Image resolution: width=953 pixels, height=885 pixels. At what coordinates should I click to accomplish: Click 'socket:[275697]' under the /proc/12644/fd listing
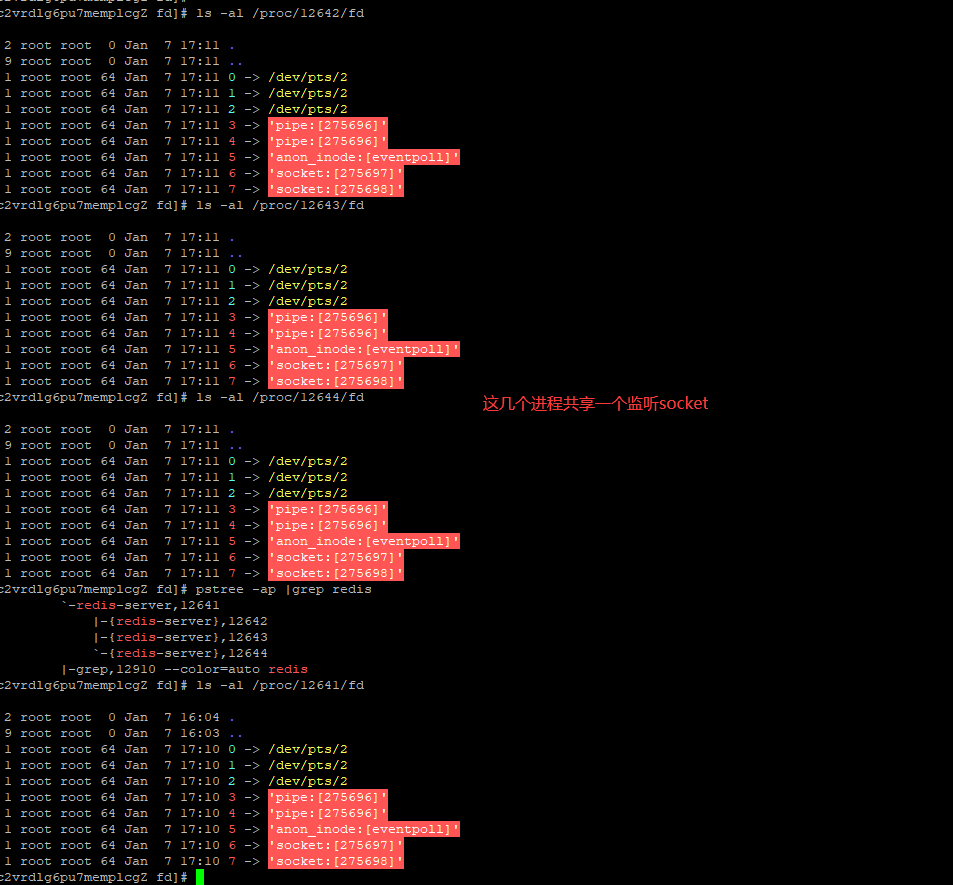[335, 557]
